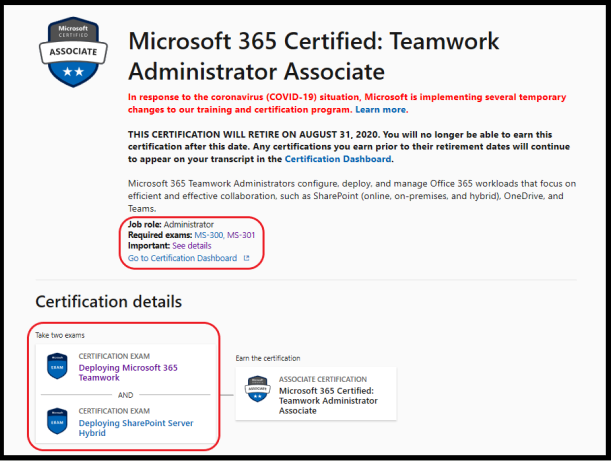Click the 'AND' separator text
This screenshot has height=461, width=611.
(x=125, y=395)
